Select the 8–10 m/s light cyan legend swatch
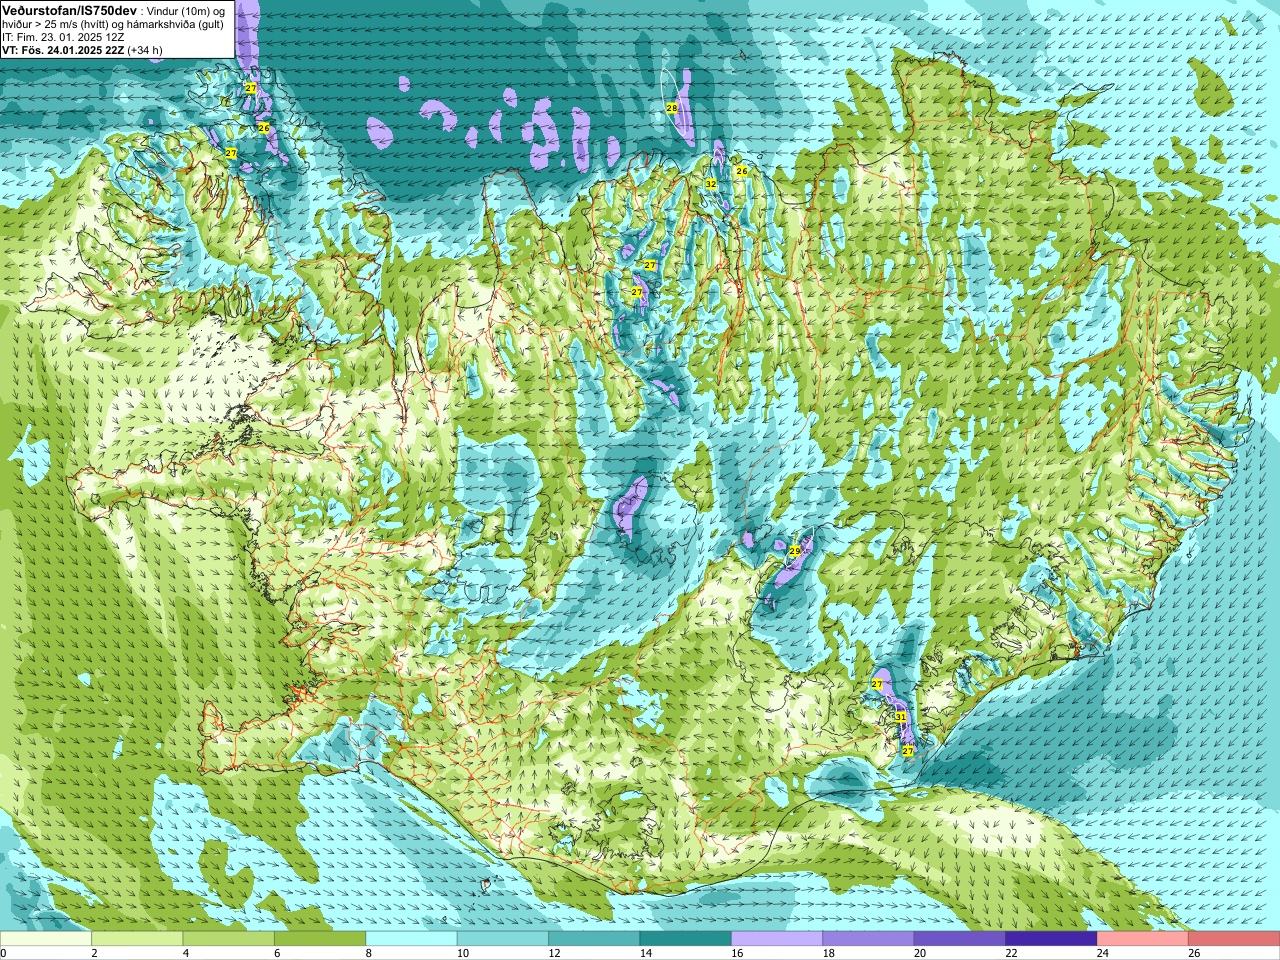1280x960 pixels. 411,940
